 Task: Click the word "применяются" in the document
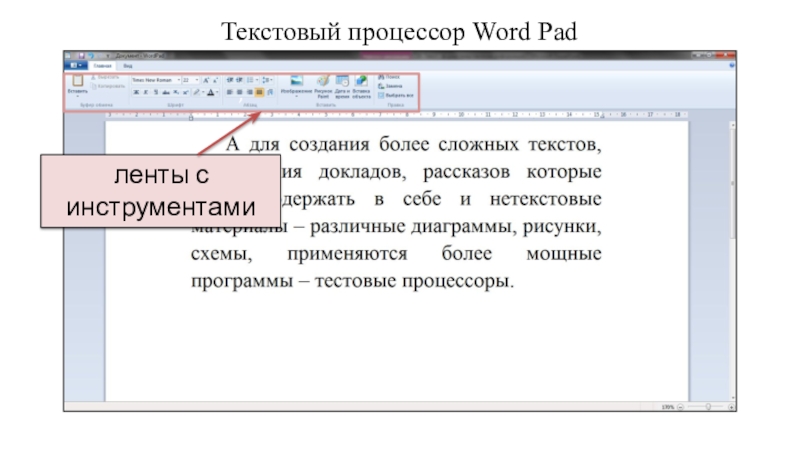347,254
